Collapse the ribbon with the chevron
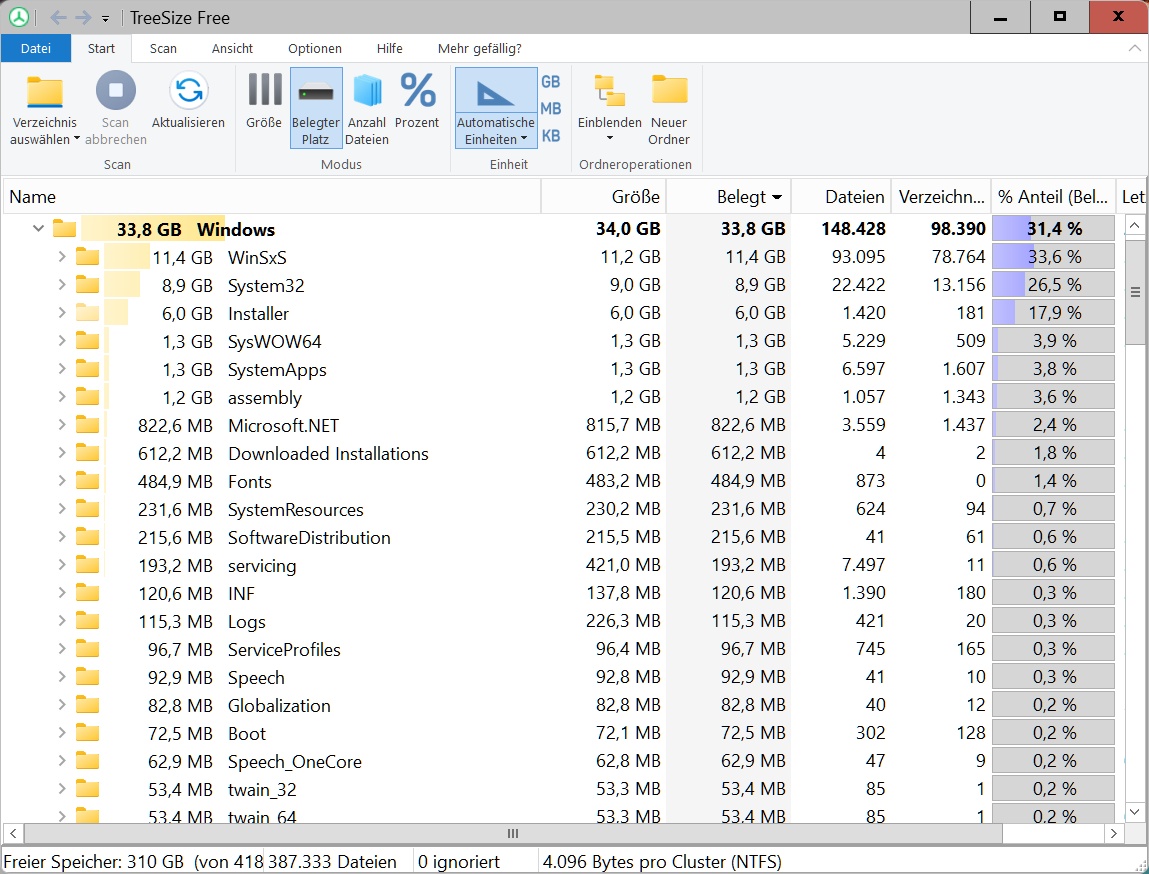Viewport: 1149px width, 874px height. point(1134,48)
